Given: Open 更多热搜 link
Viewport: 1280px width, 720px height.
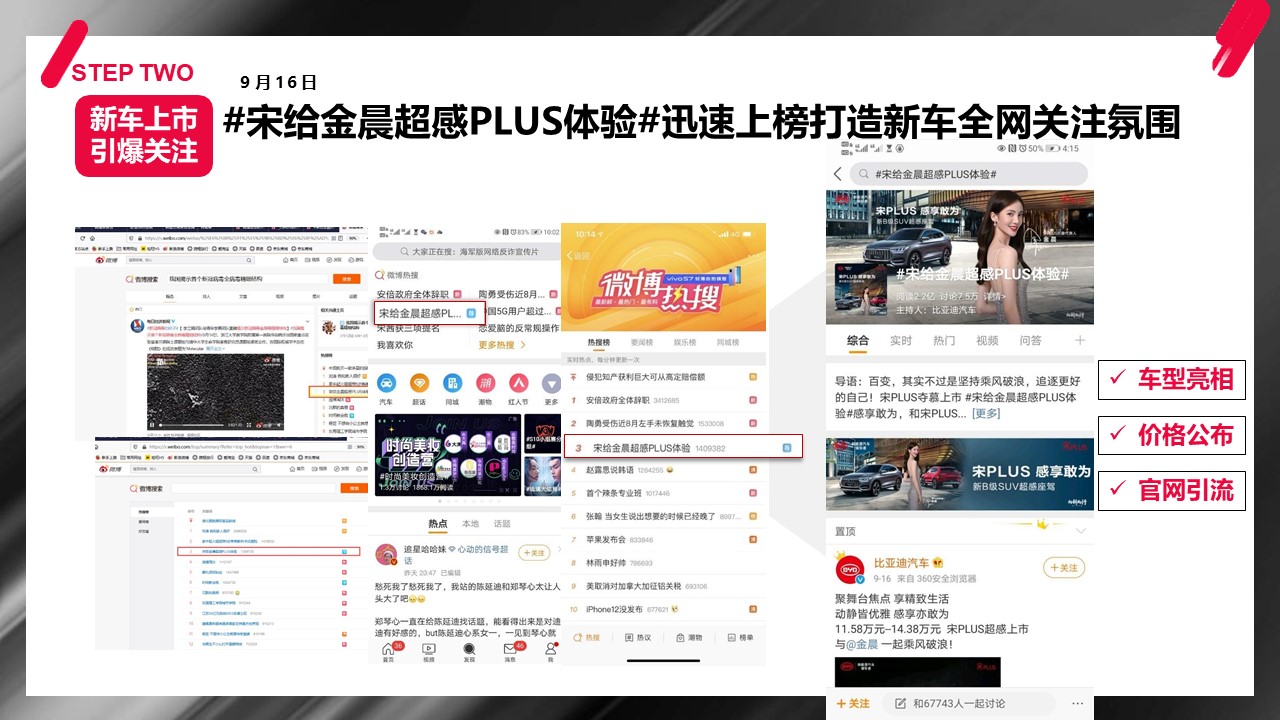Looking at the screenshot, I should pyautogui.click(x=501, y=345).
